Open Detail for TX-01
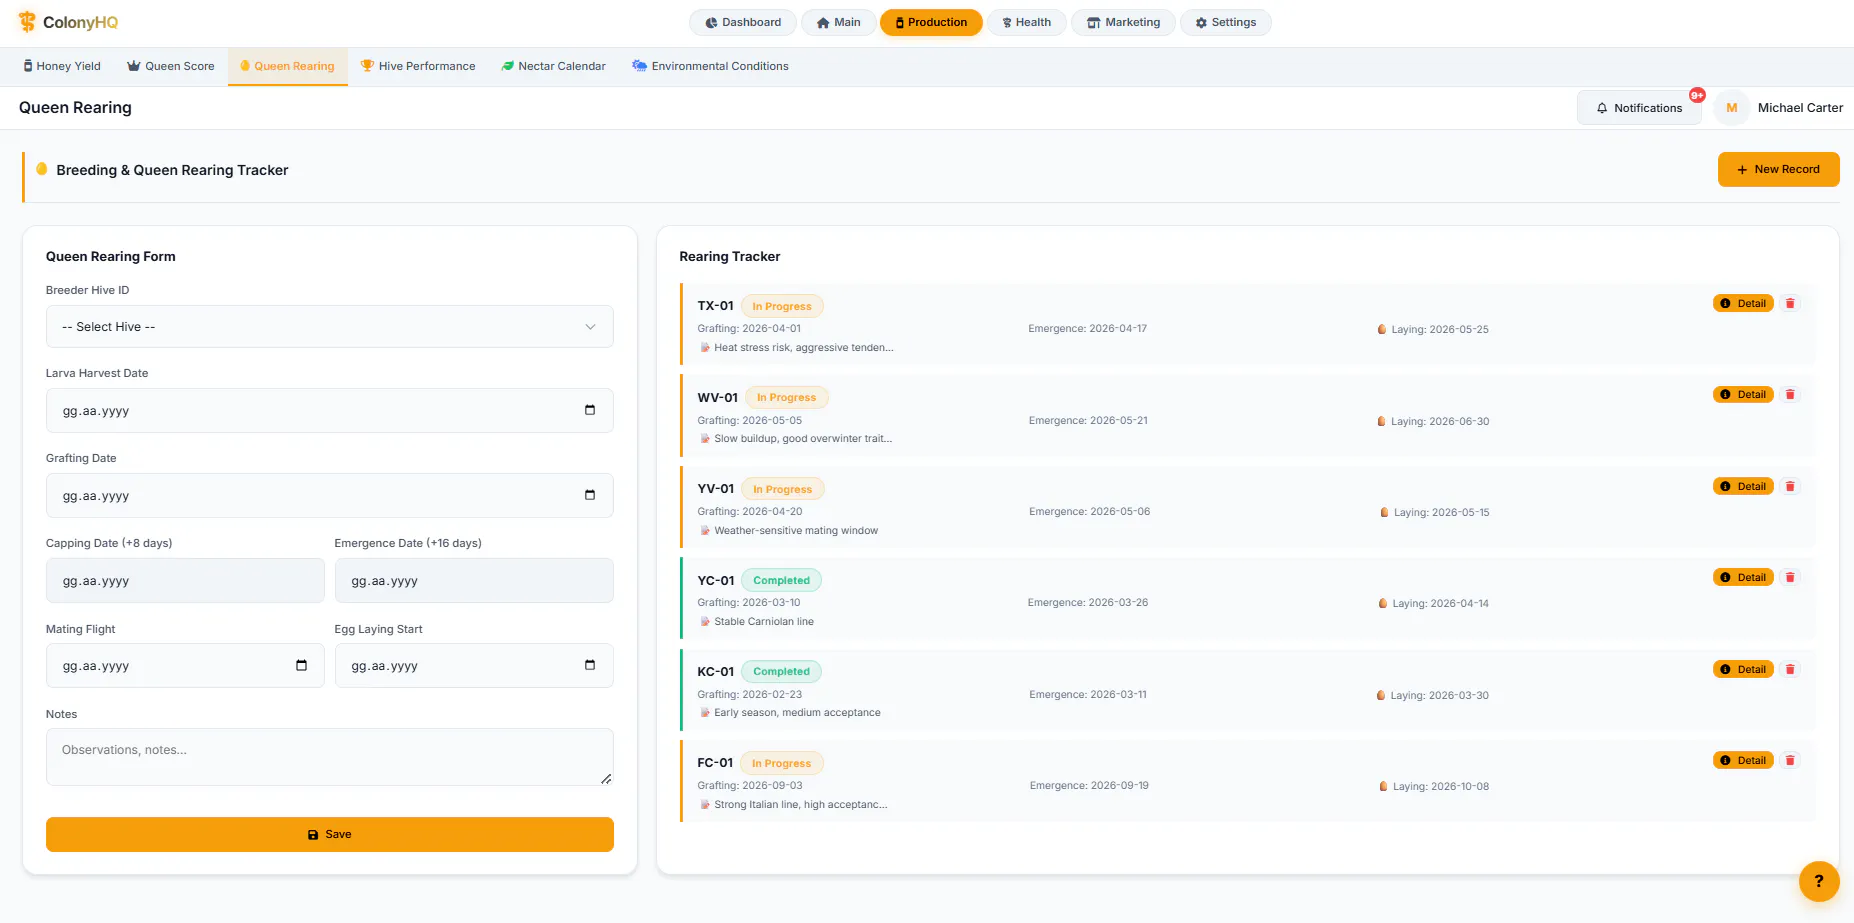This screenshot has width=1854, height=923. click(x=1743, y=303)
